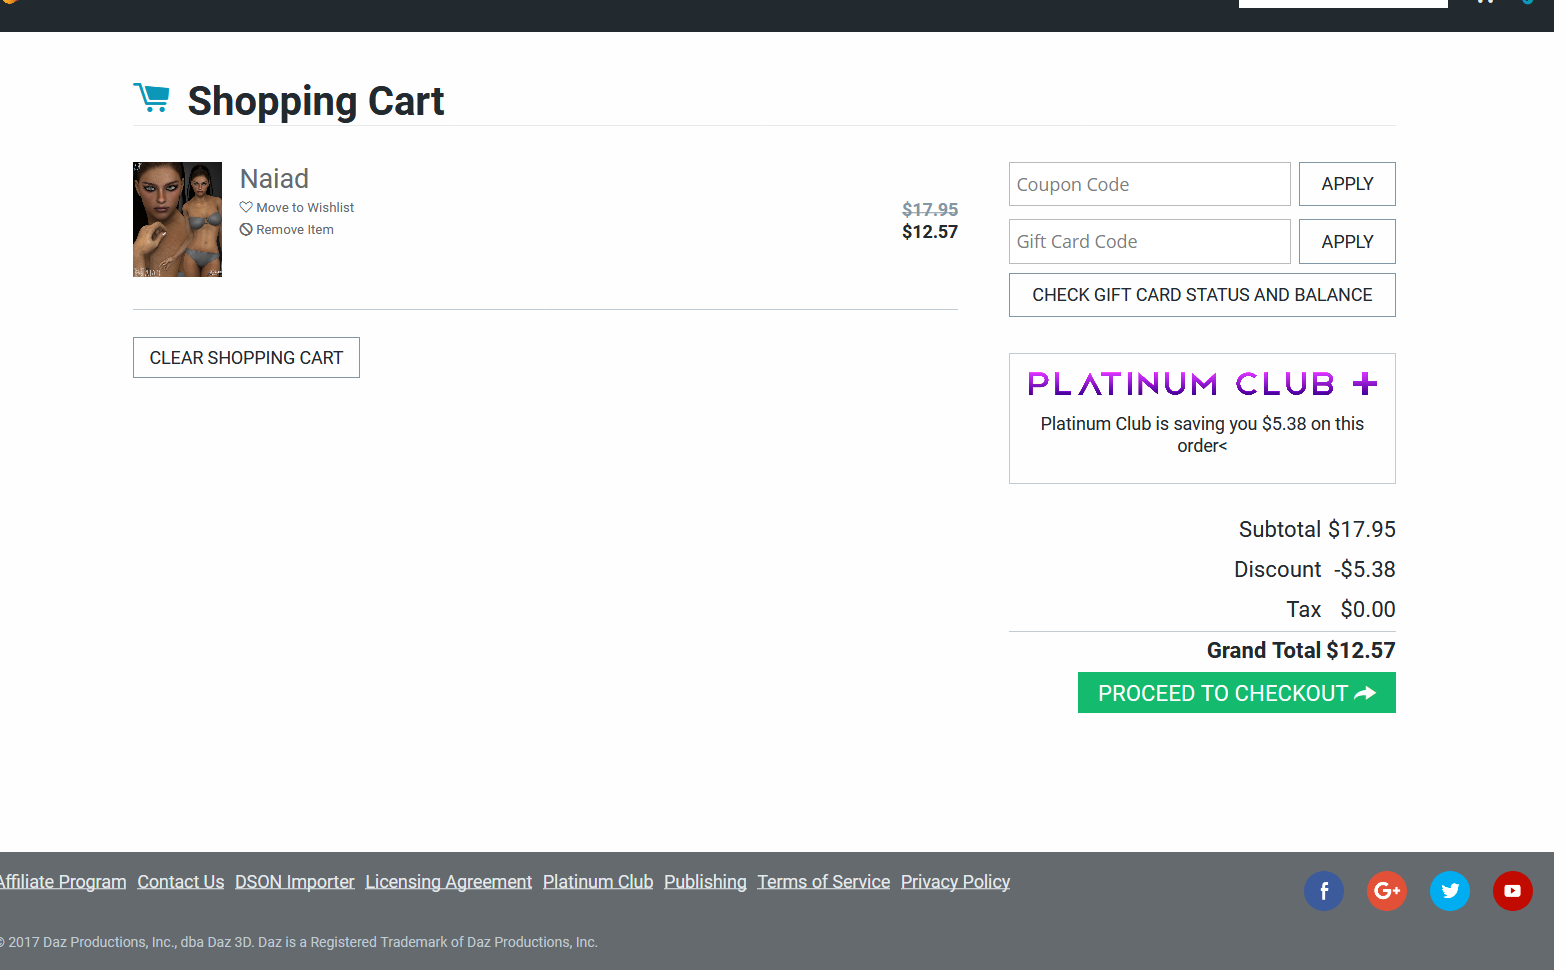Click the shopping cart icon beside title
Image resolution: width=1566 pixels, height=970 pixels.
point(151,98)
